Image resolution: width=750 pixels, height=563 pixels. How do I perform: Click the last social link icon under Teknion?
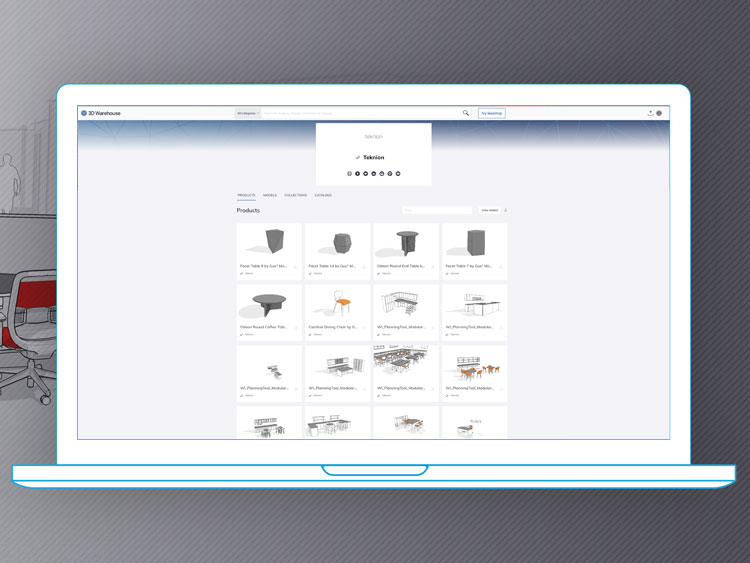[x=398, y=174]
